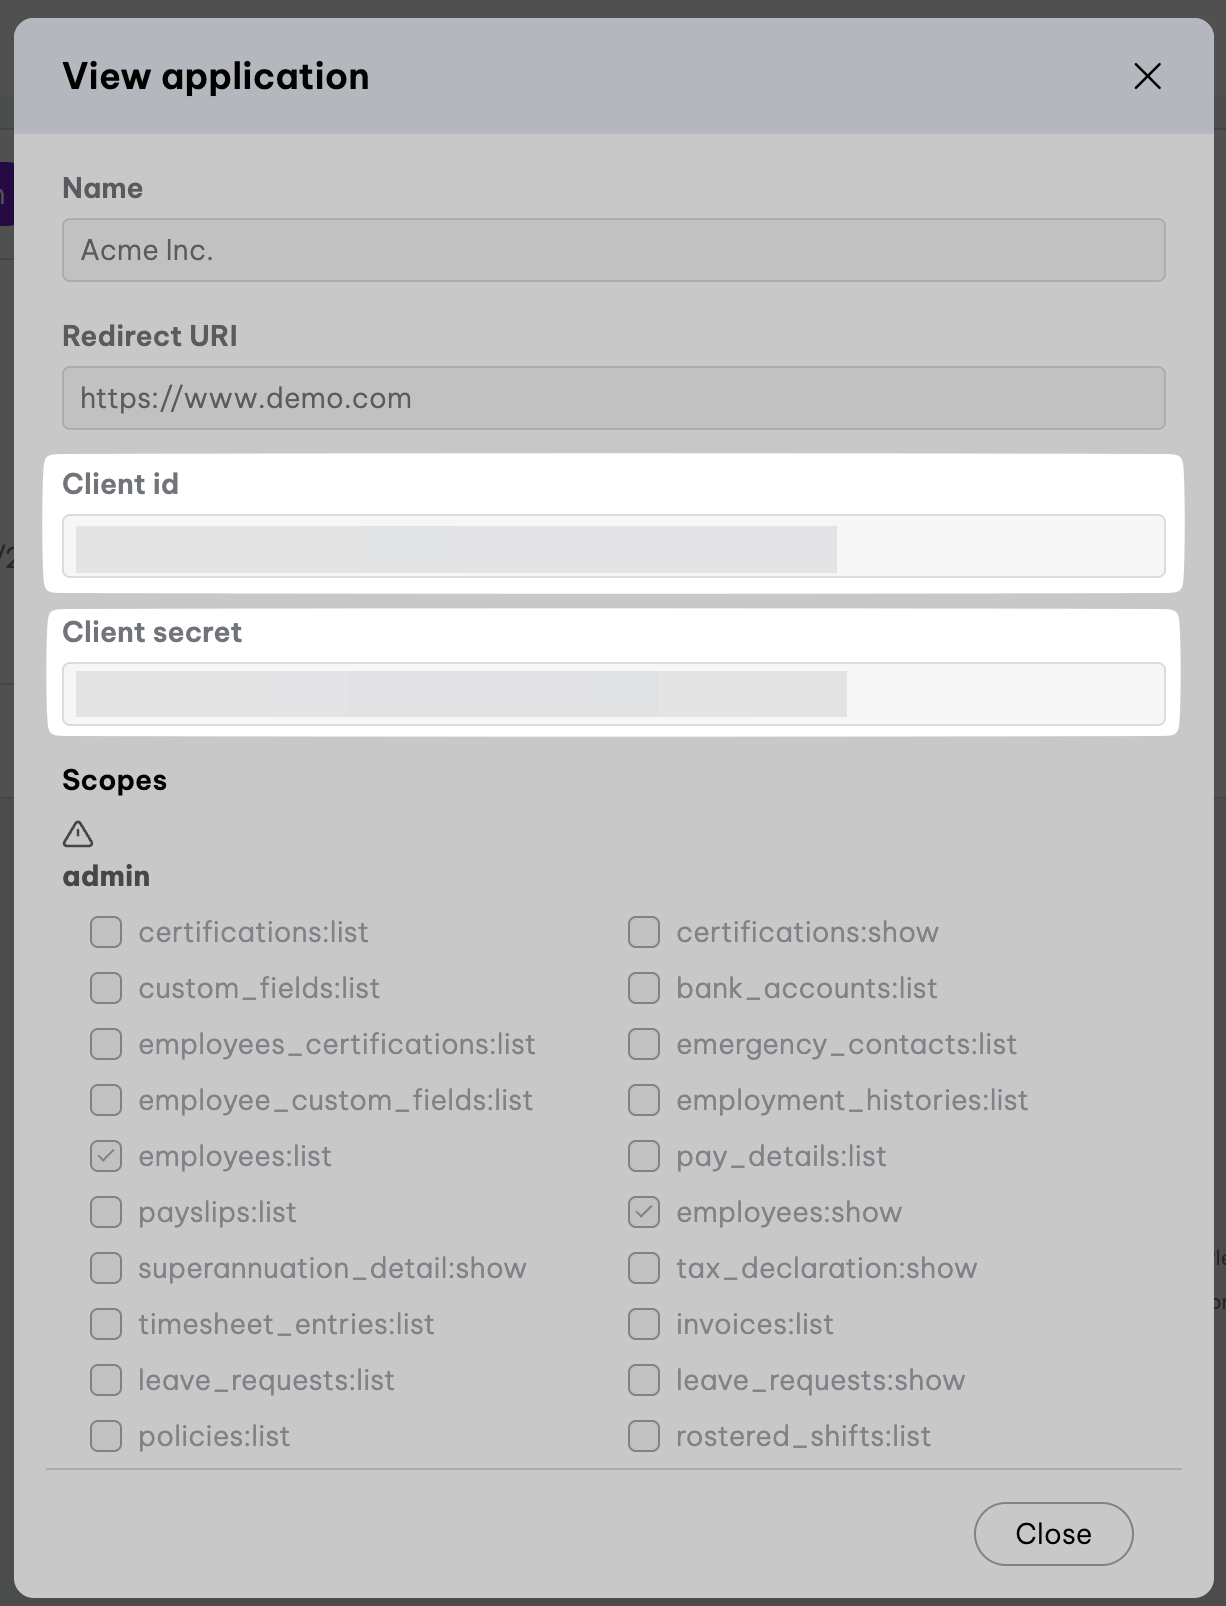This screenshot has width=1226, height=1606.
Task: Click the Close button
Action: click(x=1053, y=1533)
